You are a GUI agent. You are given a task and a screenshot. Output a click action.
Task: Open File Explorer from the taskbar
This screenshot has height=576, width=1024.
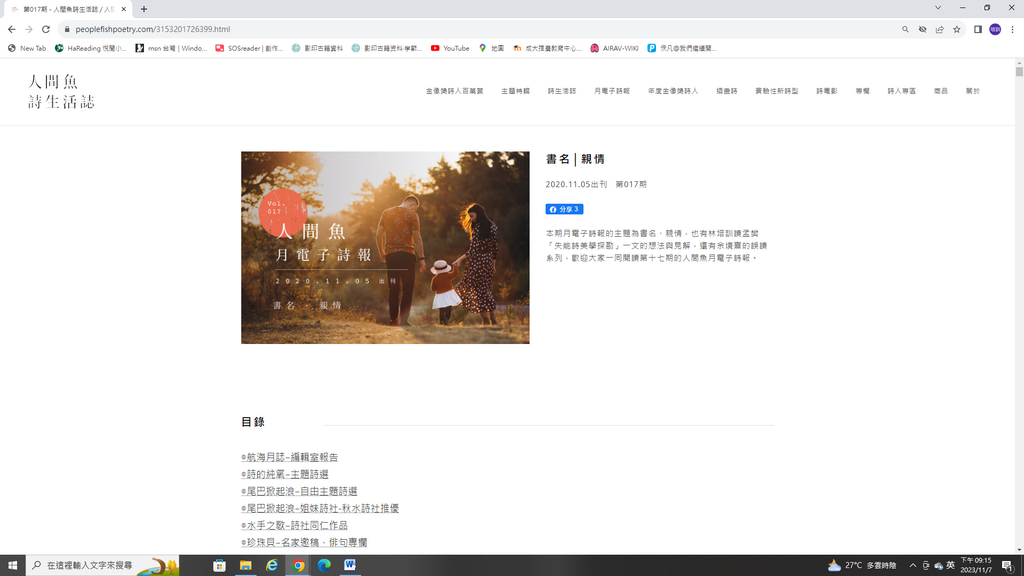coord(246,565)
